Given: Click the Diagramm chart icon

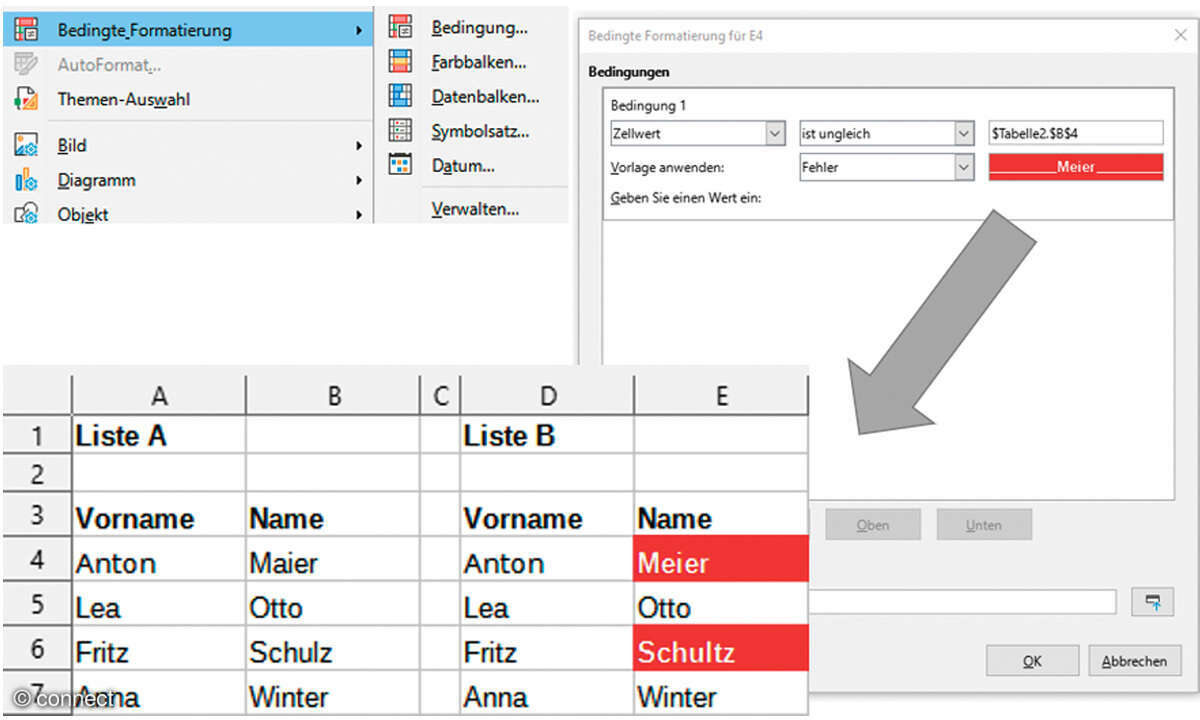Looking at the screenshot, I should (x=26, y=180).
